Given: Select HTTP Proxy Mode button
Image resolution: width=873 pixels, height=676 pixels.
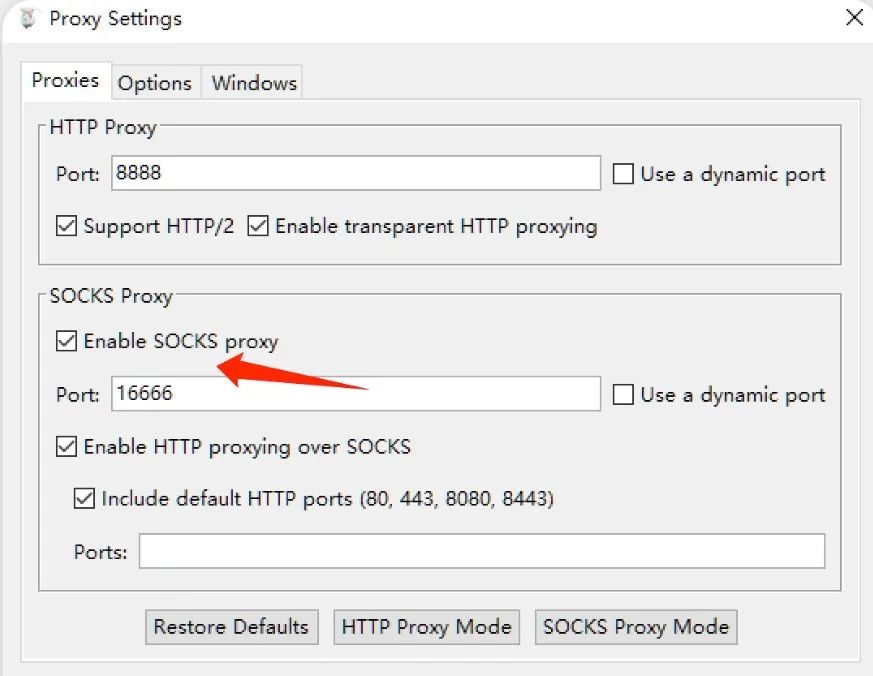Looking at the screenshot, I should click(x=426, y=627).
